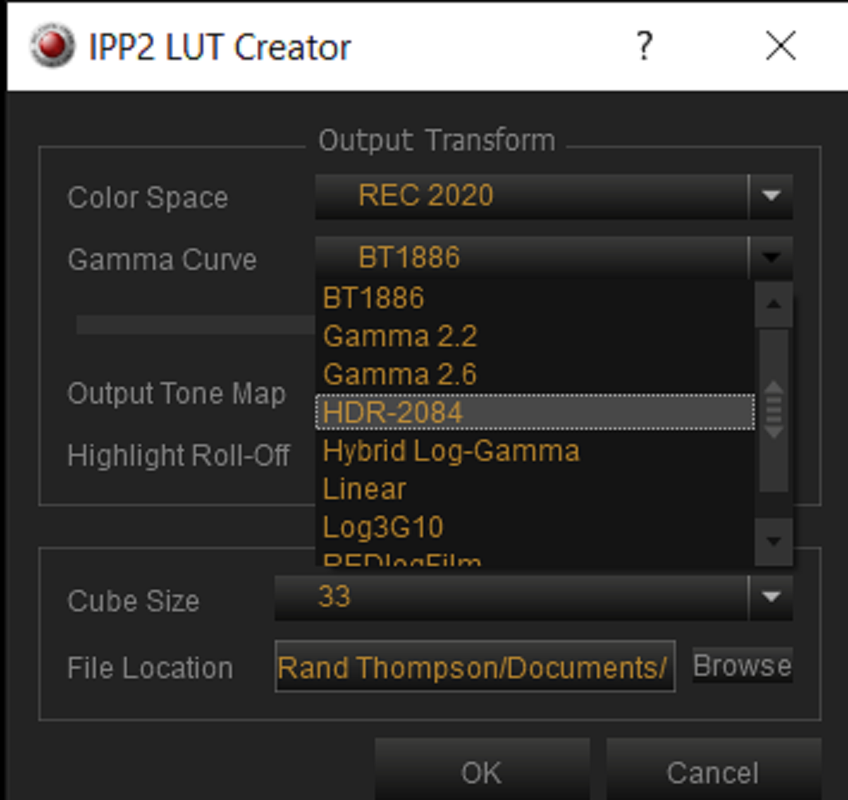848x800 pixels.
Task: Click the question mark help button
Action: coord(644,45)
